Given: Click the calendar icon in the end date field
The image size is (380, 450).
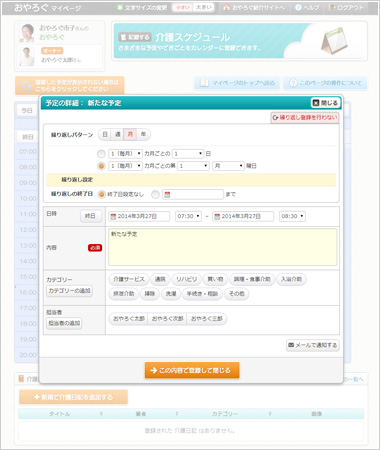Looking at the screenshot, I should point(217,217).
